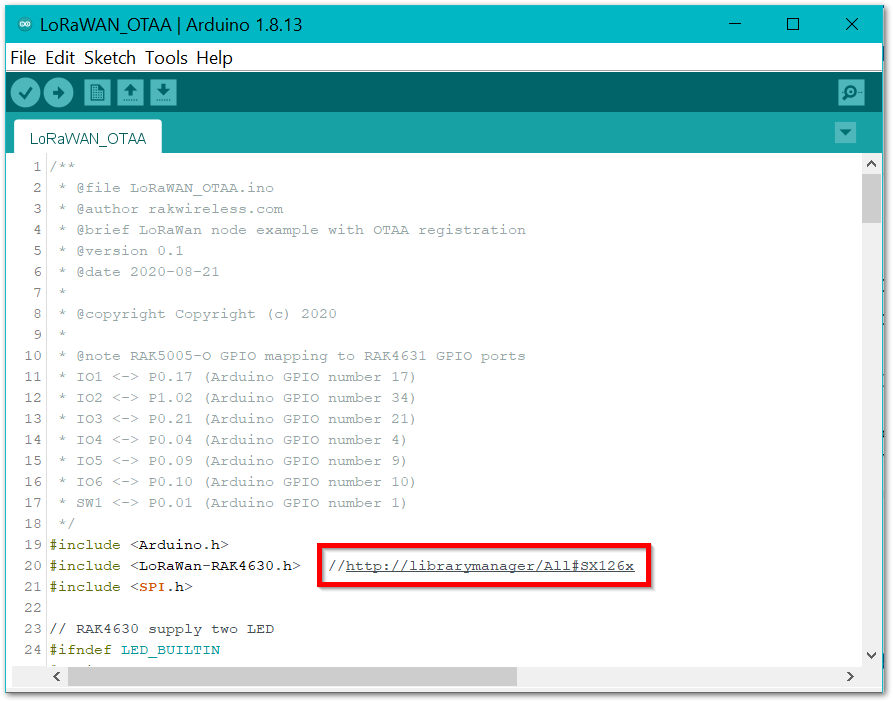Select the LoRaWAN_OTAA tab
Image resolution: width=893 pixels, height=702 pixels.
(x=88, y=138)
